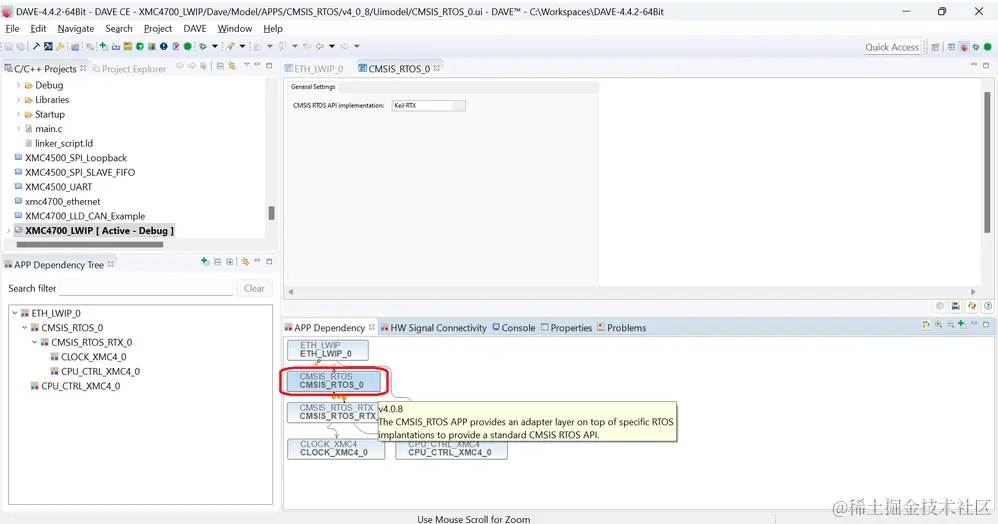
Task: Close the CMSIS_RTOS_0 editor tab
Action: click(437, 68)
